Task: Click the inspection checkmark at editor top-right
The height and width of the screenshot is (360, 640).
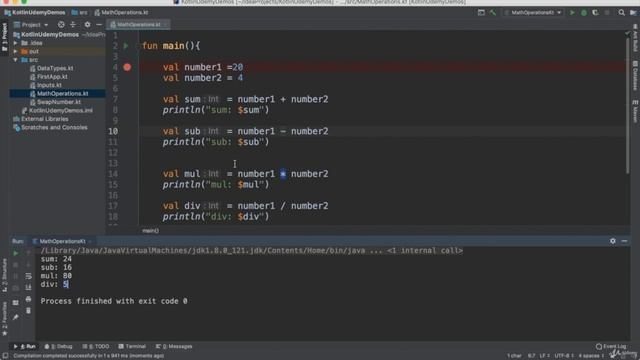Action: click(627, 34)
